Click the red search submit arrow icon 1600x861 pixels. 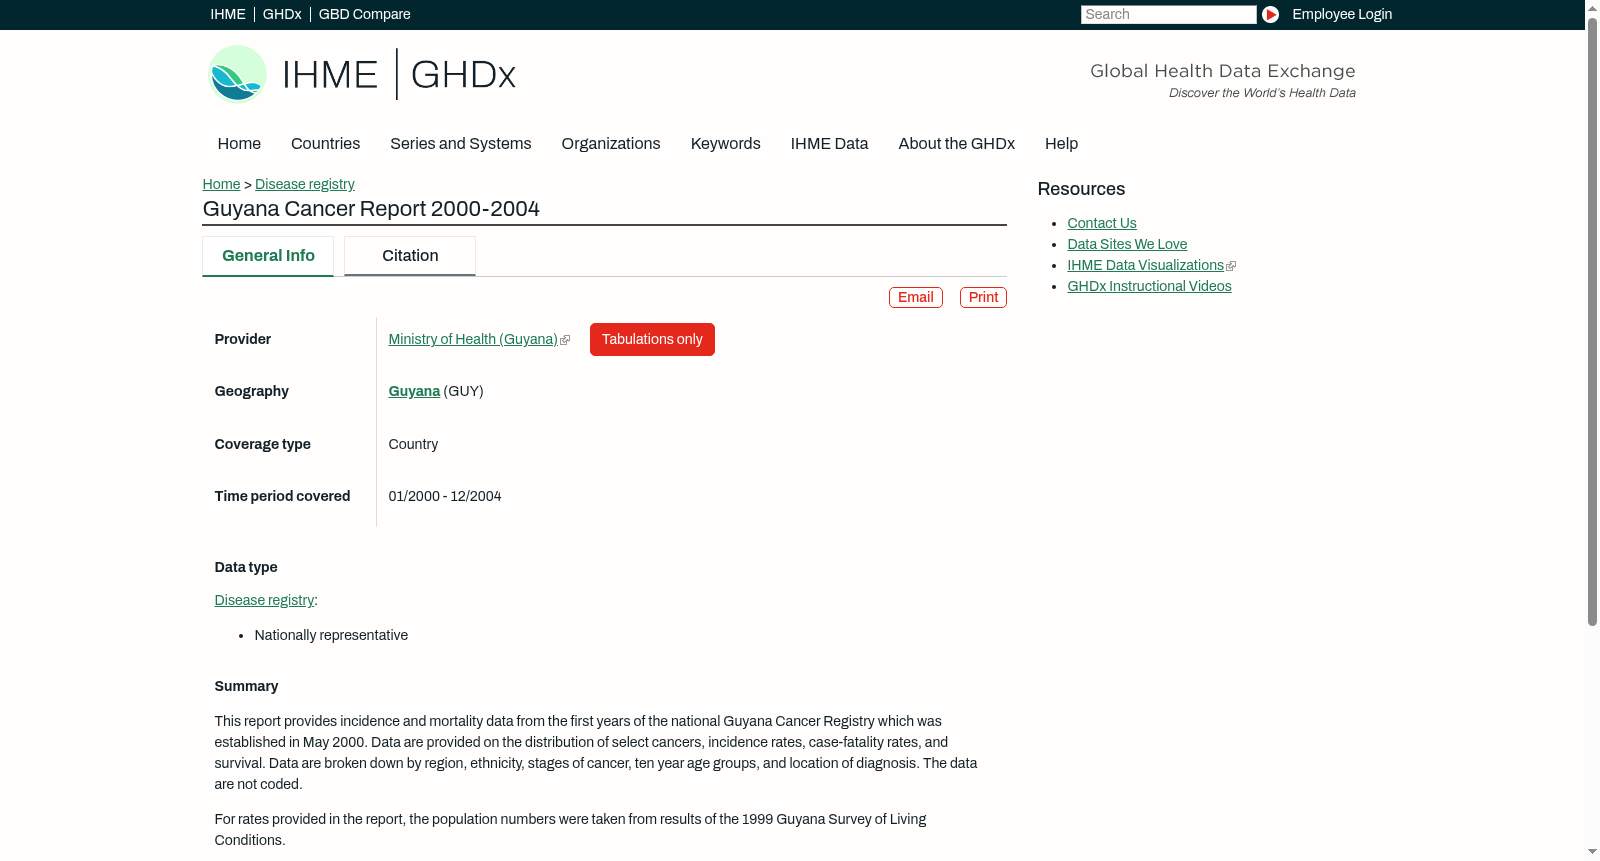[x=1270, y=14]
